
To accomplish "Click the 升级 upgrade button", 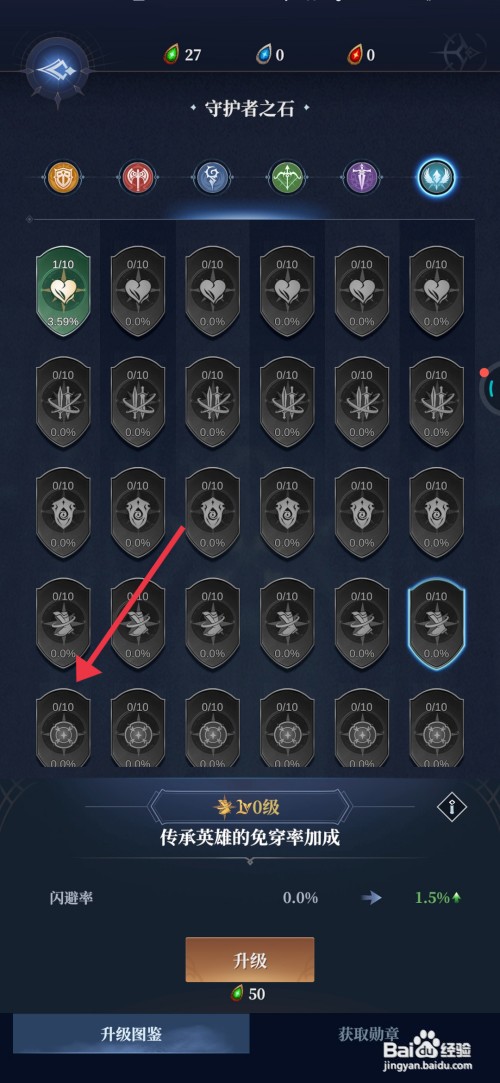I will click(250, 959).
